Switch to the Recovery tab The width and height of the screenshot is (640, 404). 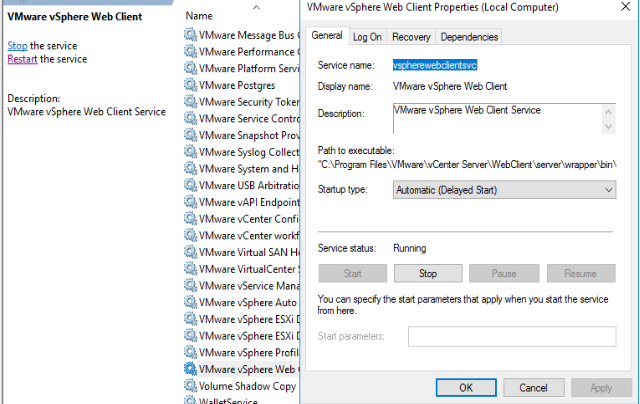(411, 37)
